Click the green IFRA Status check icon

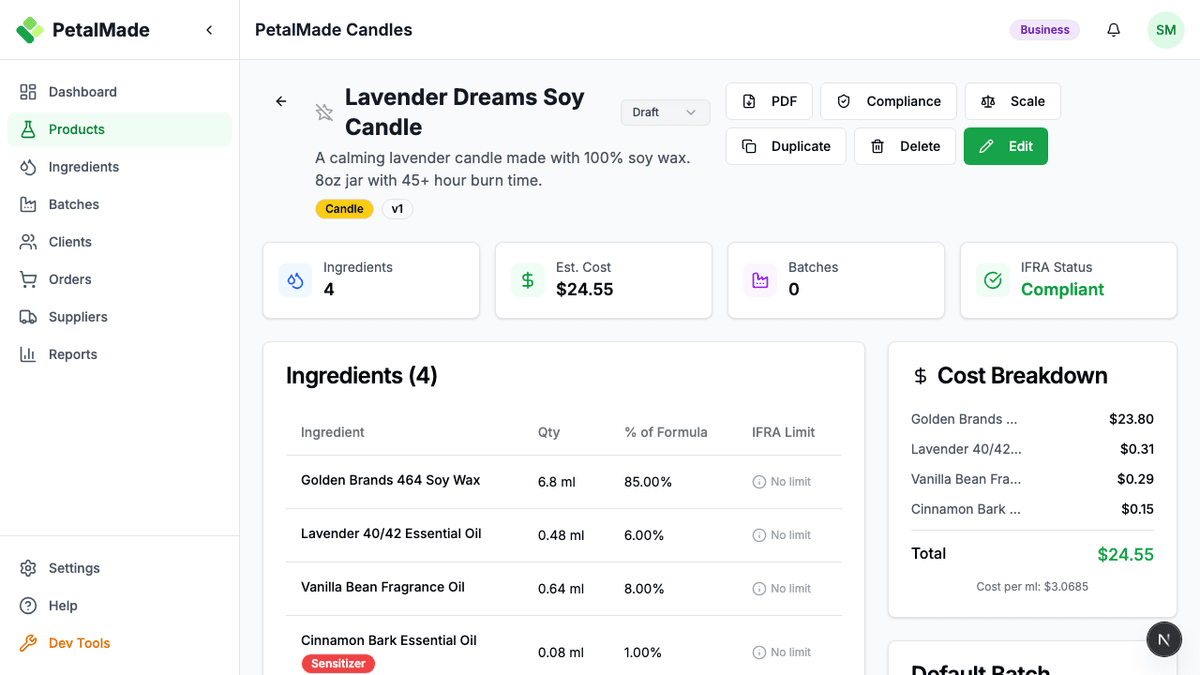pos(992,280)
